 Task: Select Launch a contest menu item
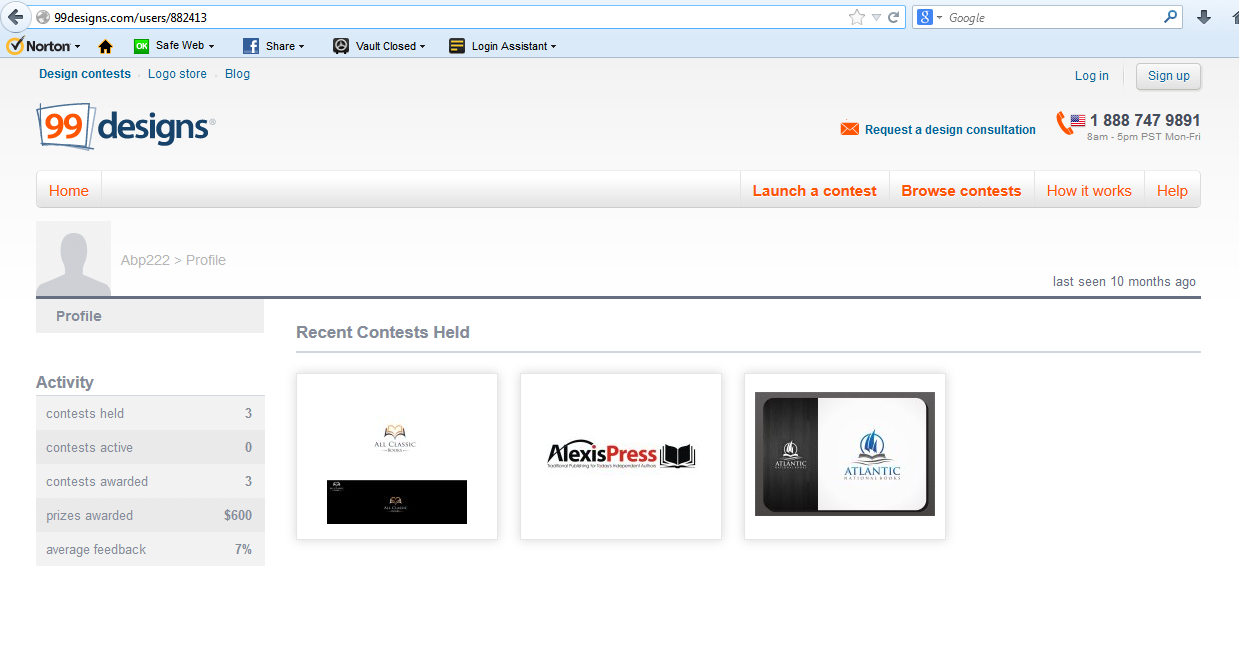point(814,190)
